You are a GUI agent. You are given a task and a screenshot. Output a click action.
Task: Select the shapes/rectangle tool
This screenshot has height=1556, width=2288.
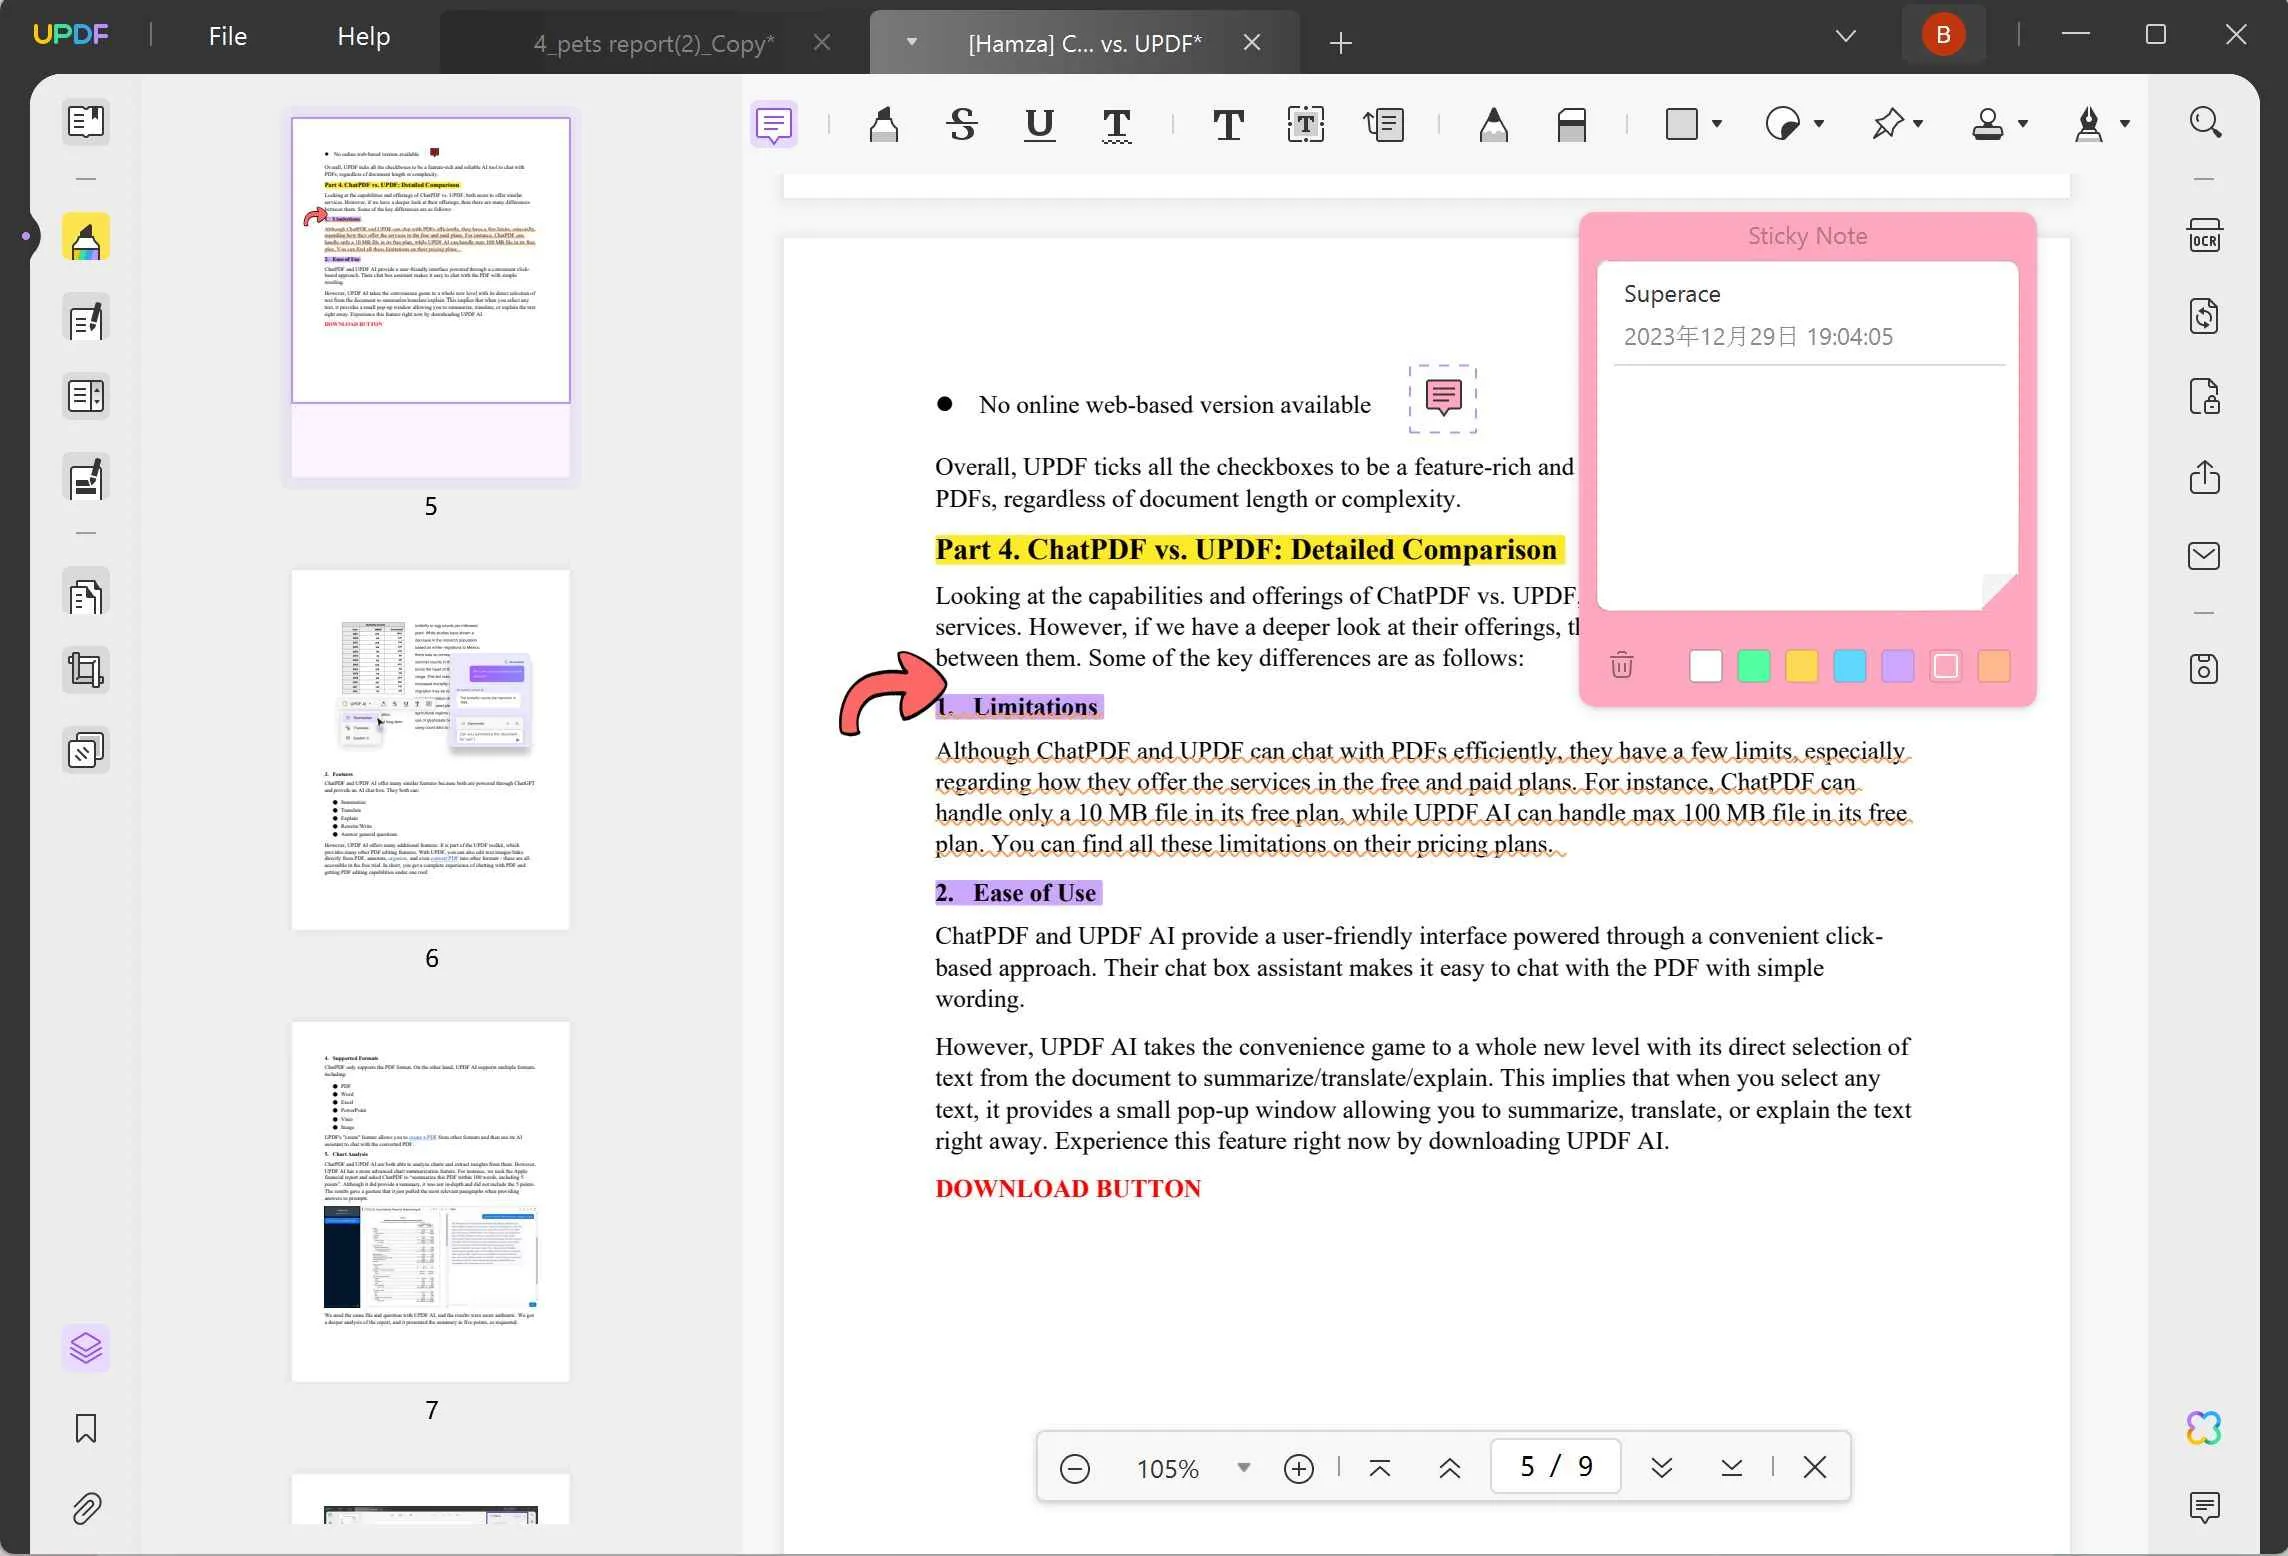pos(1680,122)
